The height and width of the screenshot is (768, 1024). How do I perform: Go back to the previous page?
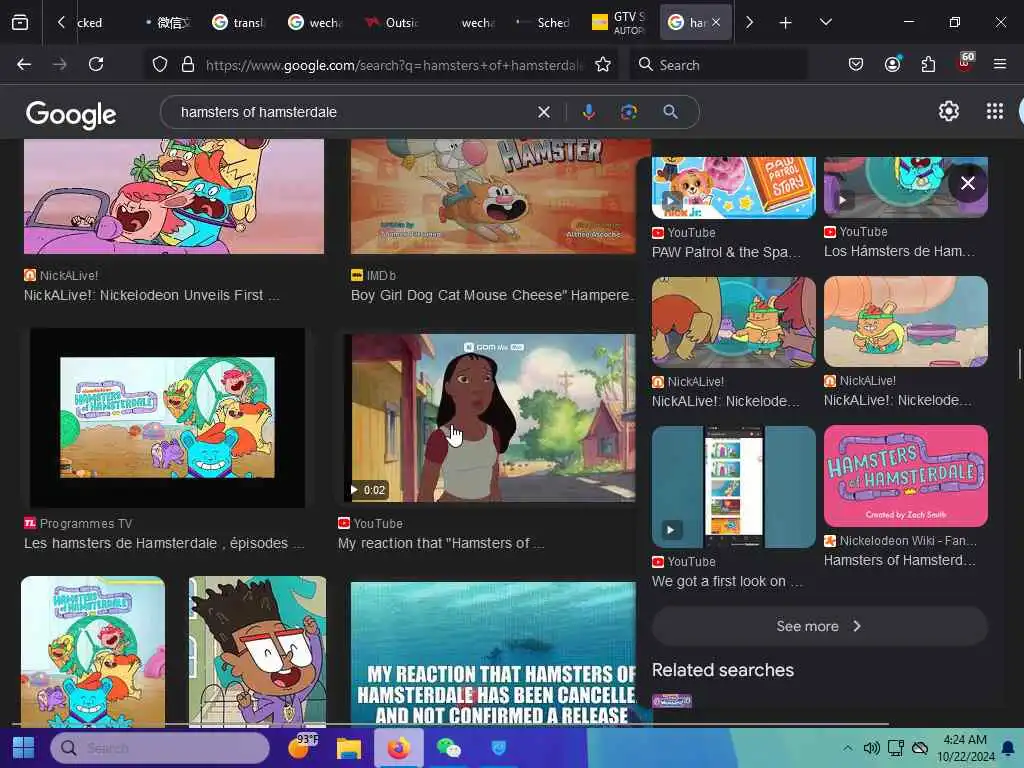point(24,64)
